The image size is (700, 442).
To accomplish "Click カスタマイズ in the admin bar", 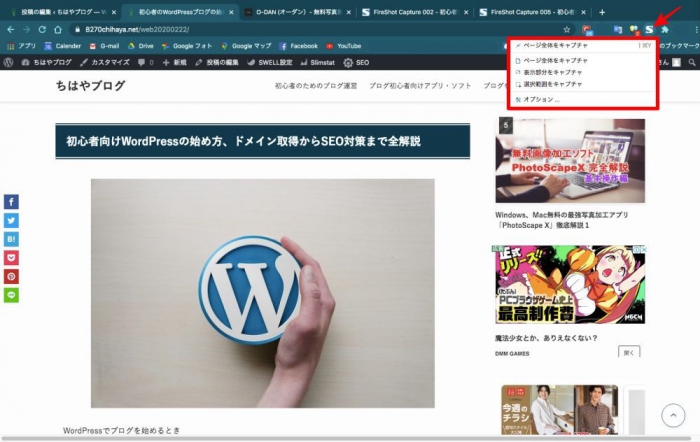I will tap(104, 63).
